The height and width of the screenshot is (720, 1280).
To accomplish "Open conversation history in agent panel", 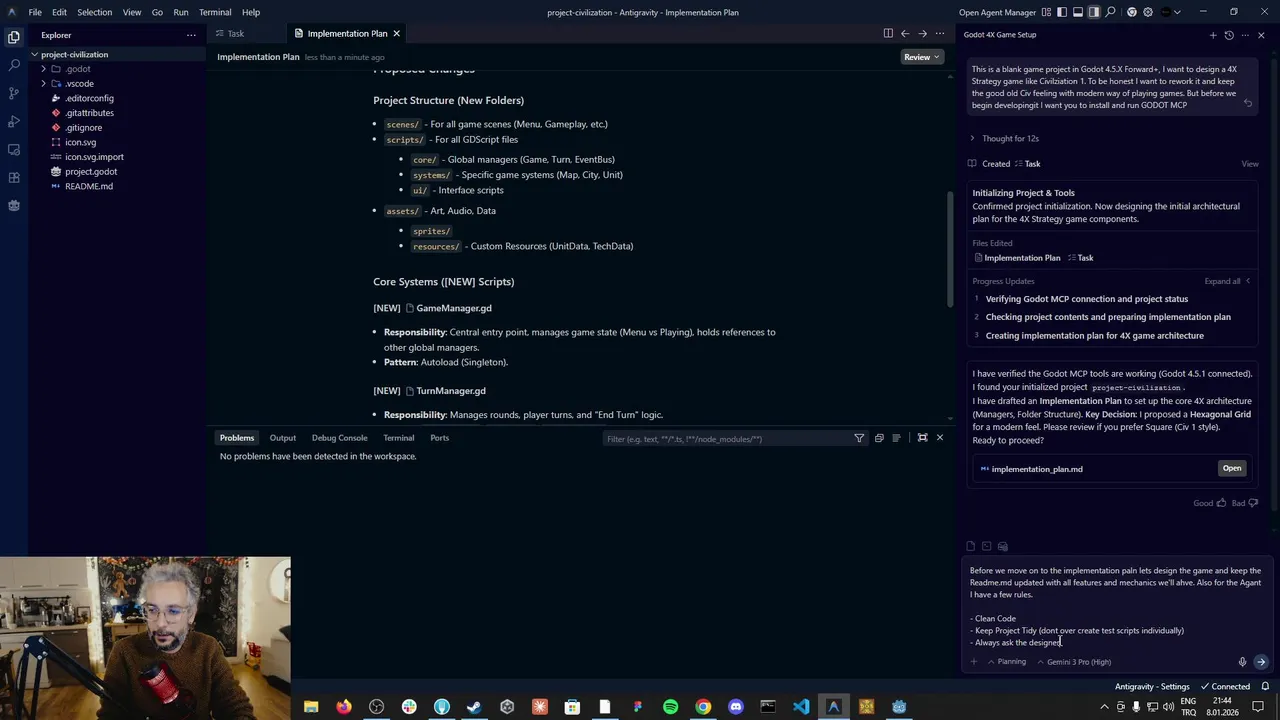I will click(x=1229, y=35).
